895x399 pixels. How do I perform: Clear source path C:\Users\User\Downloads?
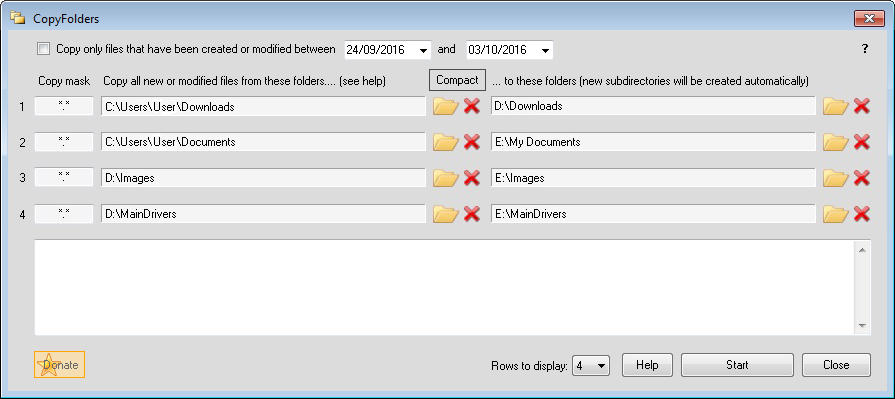(x=471, y=106)
